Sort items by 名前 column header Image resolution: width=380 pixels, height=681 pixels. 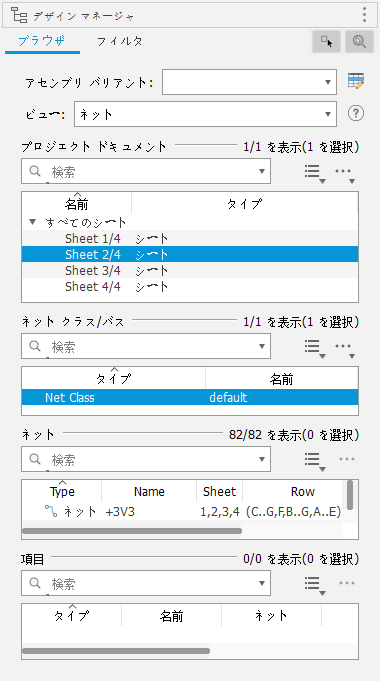tap(172, 615)
